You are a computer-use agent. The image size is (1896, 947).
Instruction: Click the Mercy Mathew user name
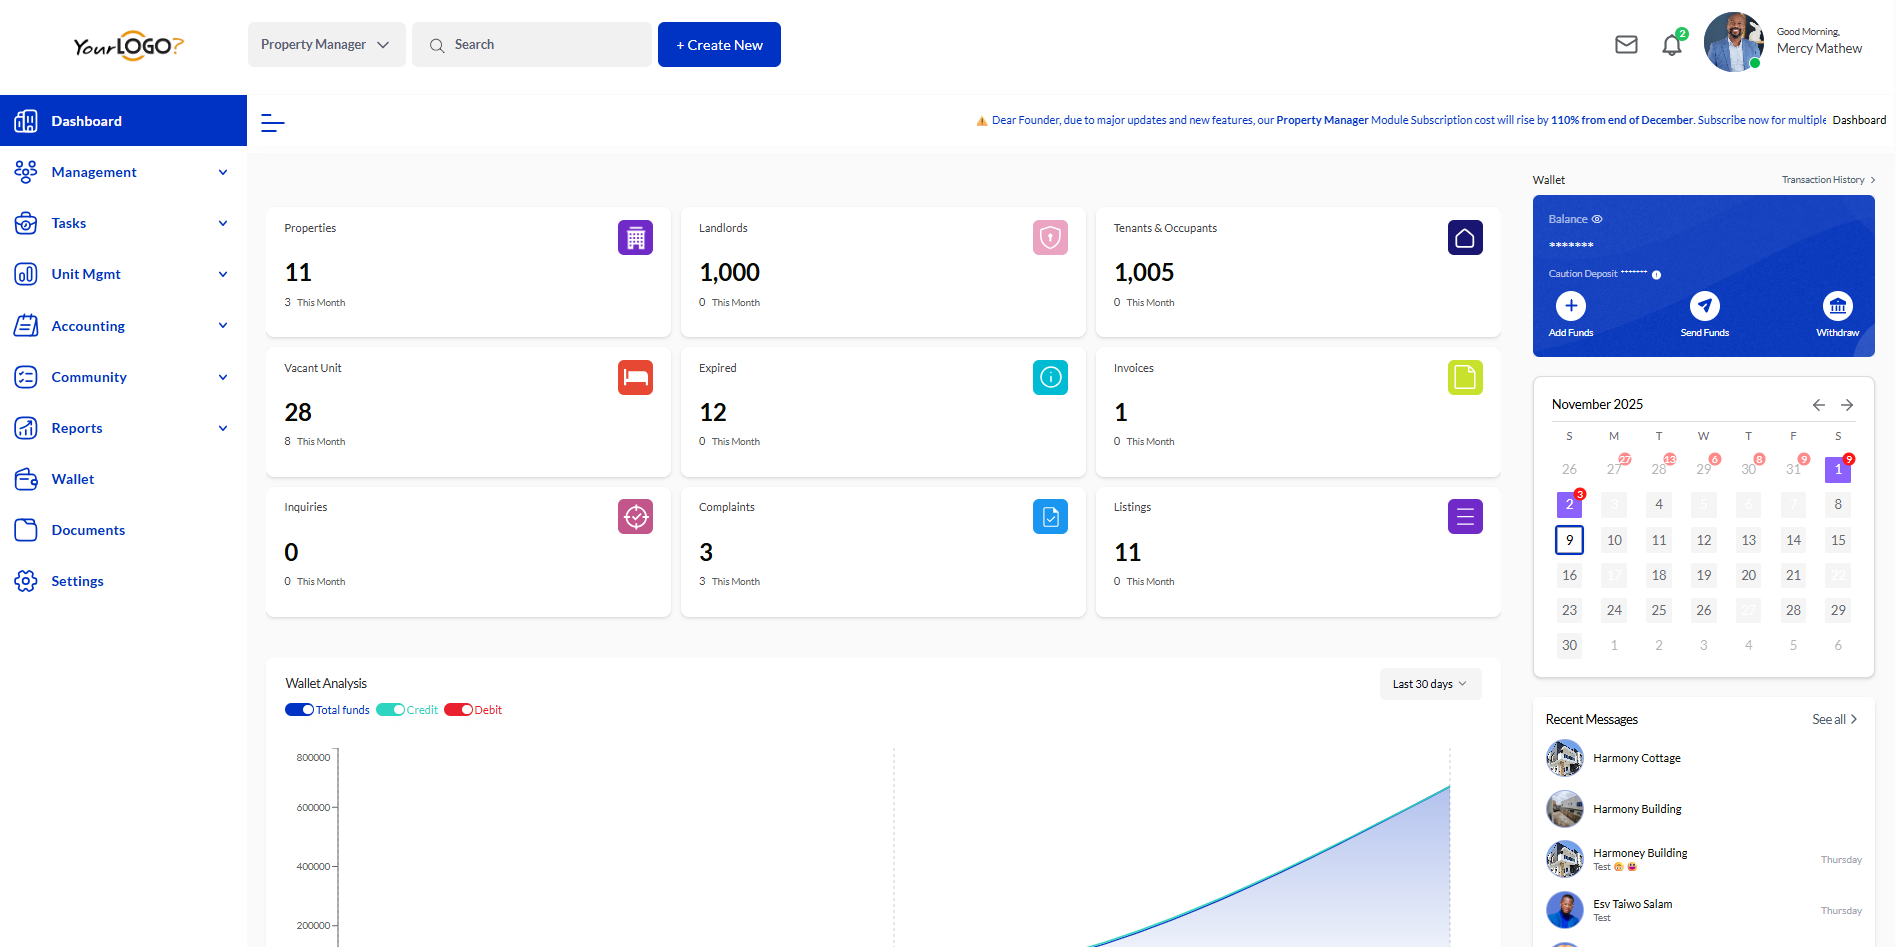[x=1819, y=48]
